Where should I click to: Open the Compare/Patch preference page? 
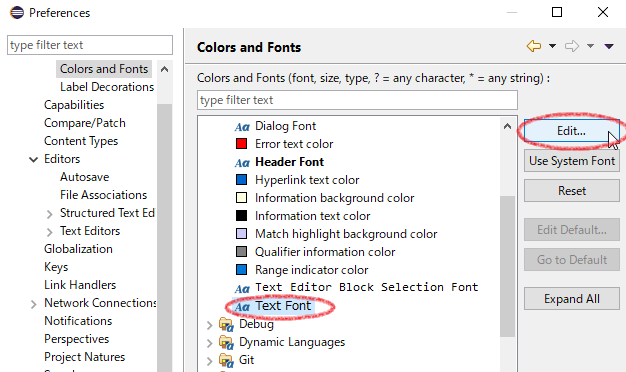pyautogui.click(x=85, y=123)
